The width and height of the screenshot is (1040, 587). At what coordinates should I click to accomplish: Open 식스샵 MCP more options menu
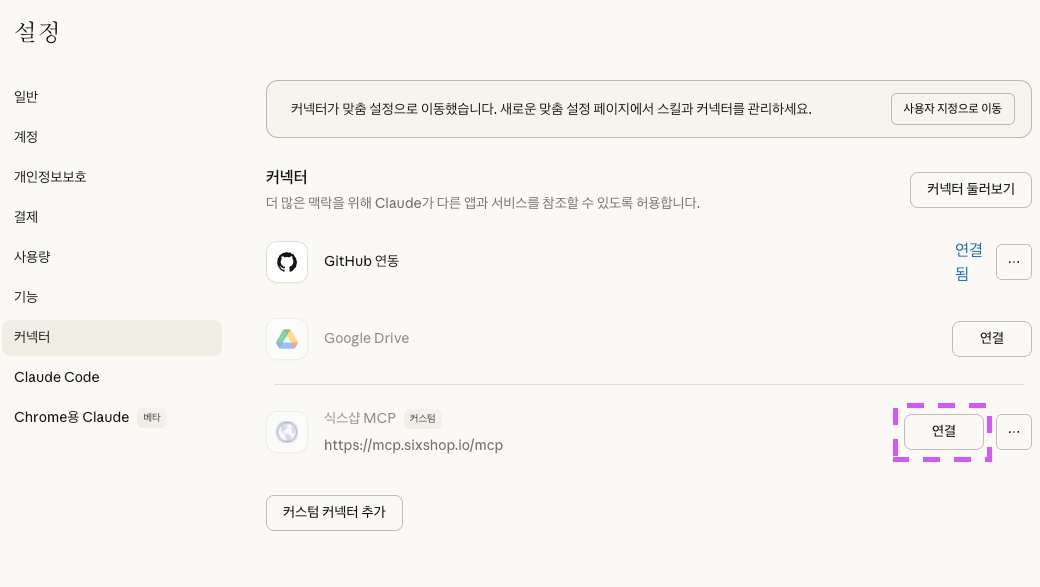click(1013, 432)
